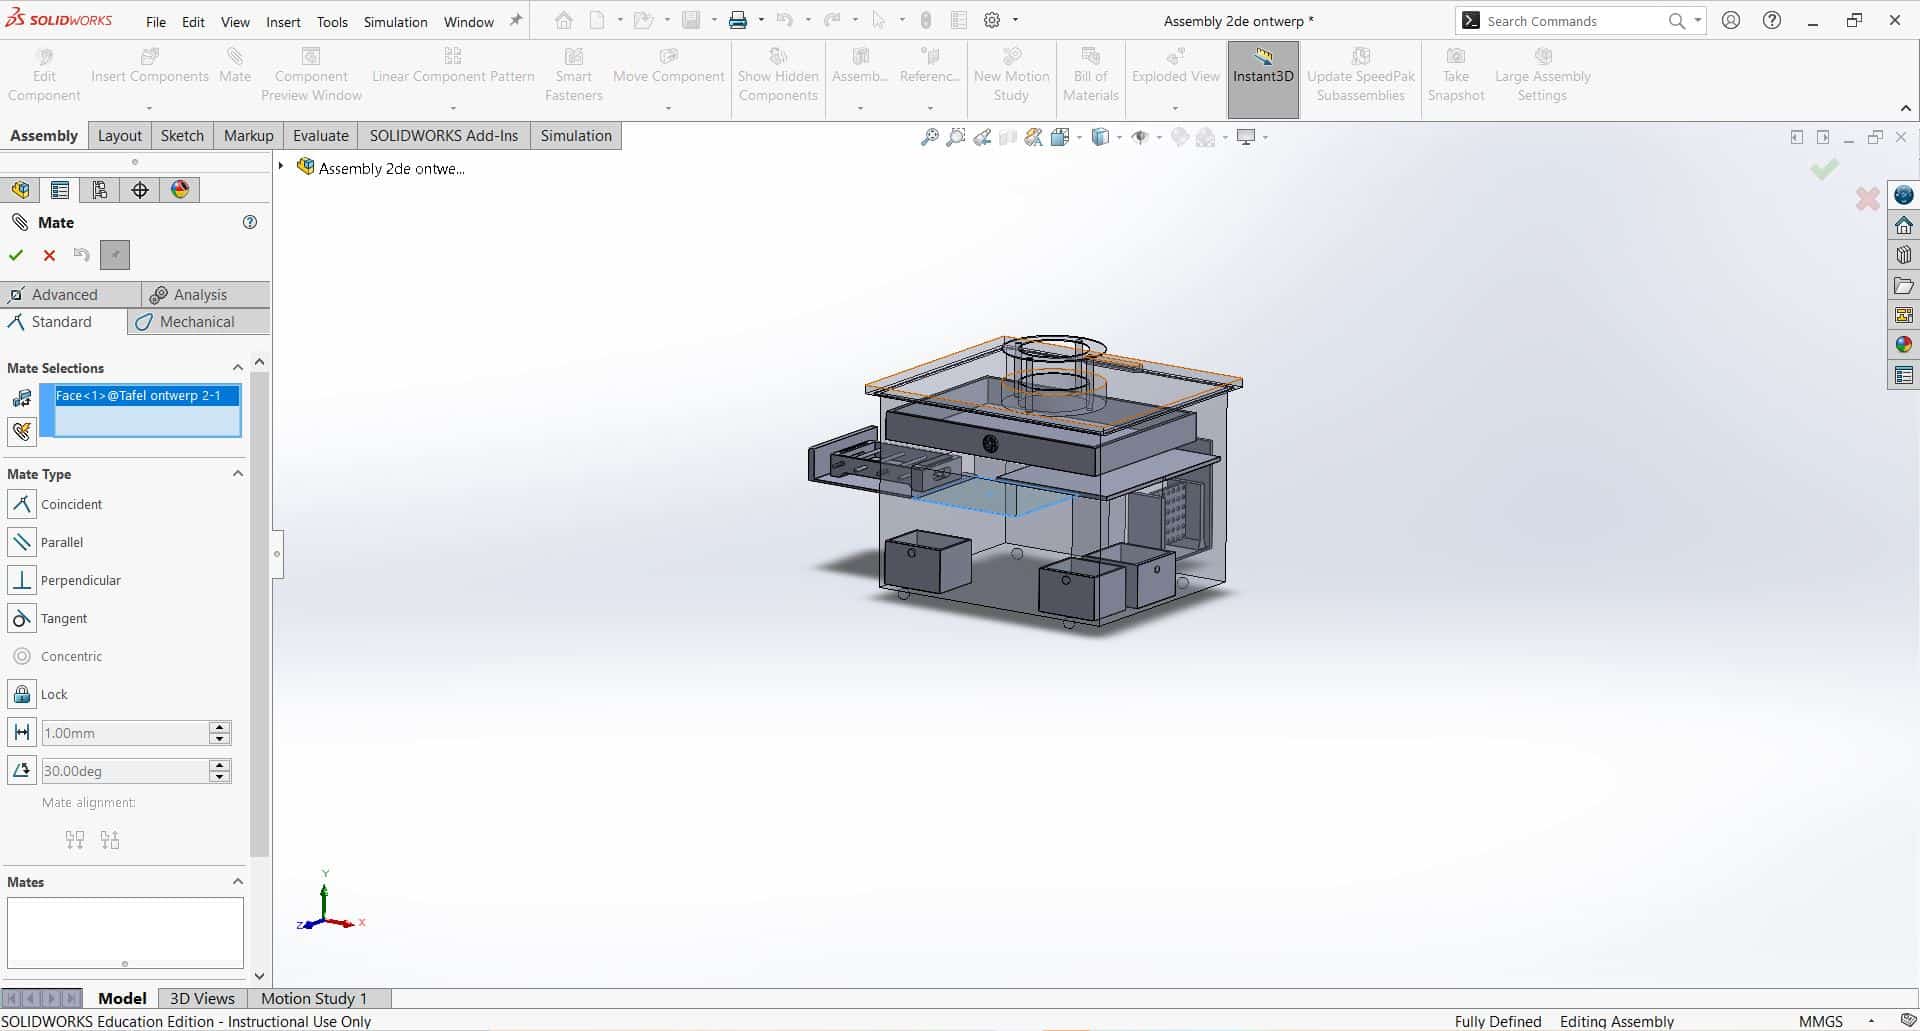Switch to the PropertyManager tab icon
This screenshot has width=1920, height=1031.
(x=60, y=190)
